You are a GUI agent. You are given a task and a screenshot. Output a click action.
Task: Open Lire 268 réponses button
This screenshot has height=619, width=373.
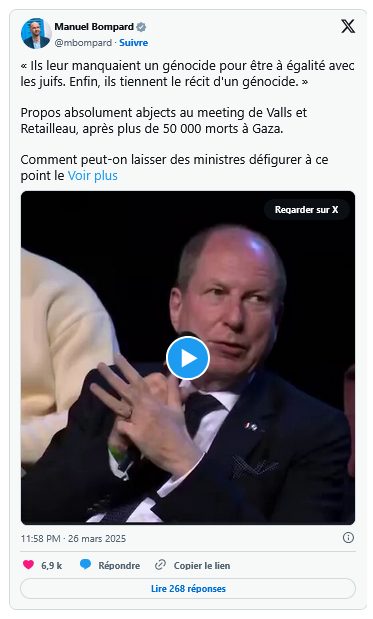[188, 589]
